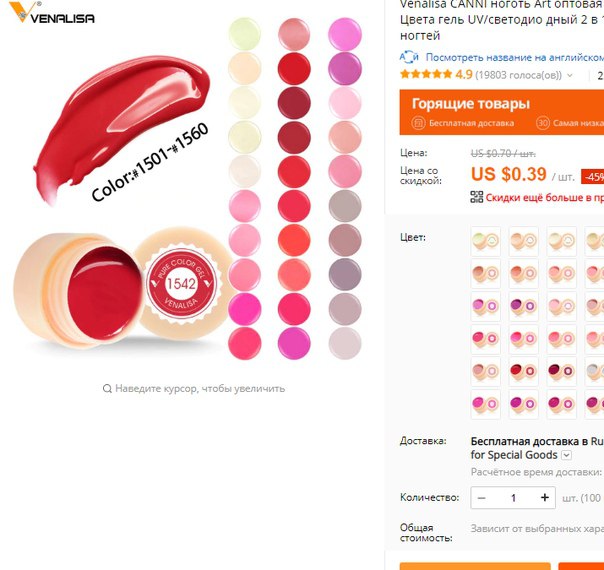Viewport: 604px width, 570px height.
Task: Click the orange buy button at bottom
Action: click(x=475, y=566)
